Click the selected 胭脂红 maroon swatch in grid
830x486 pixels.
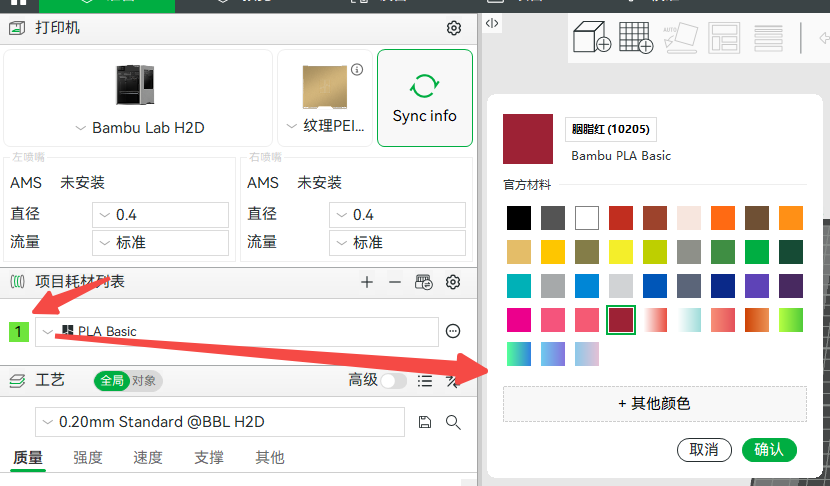coord(621,320)
